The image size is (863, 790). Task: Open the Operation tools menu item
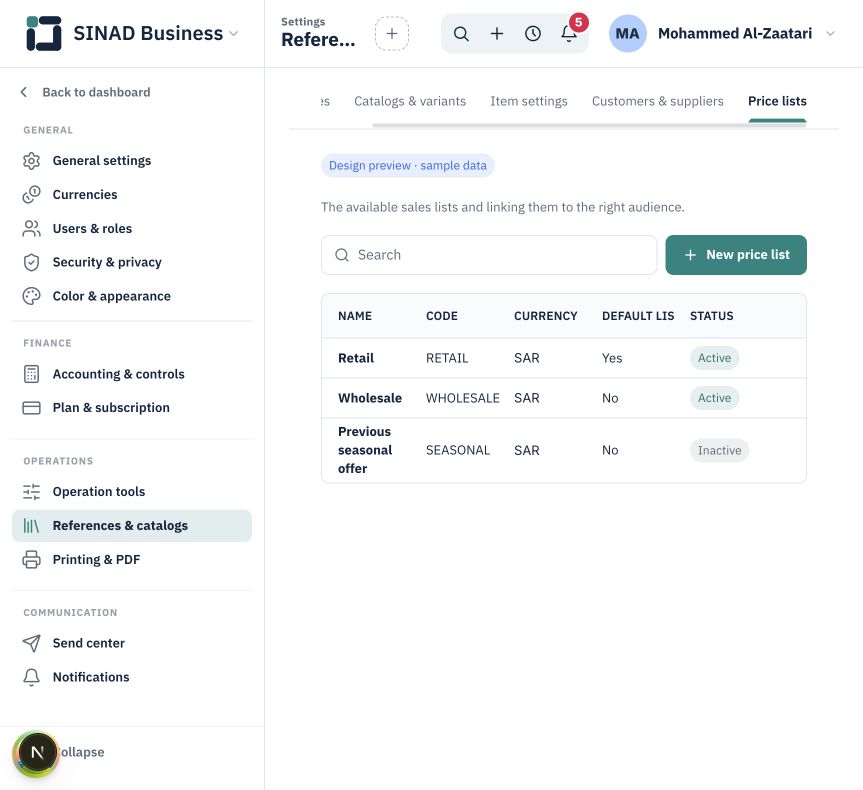coord(132,492)
